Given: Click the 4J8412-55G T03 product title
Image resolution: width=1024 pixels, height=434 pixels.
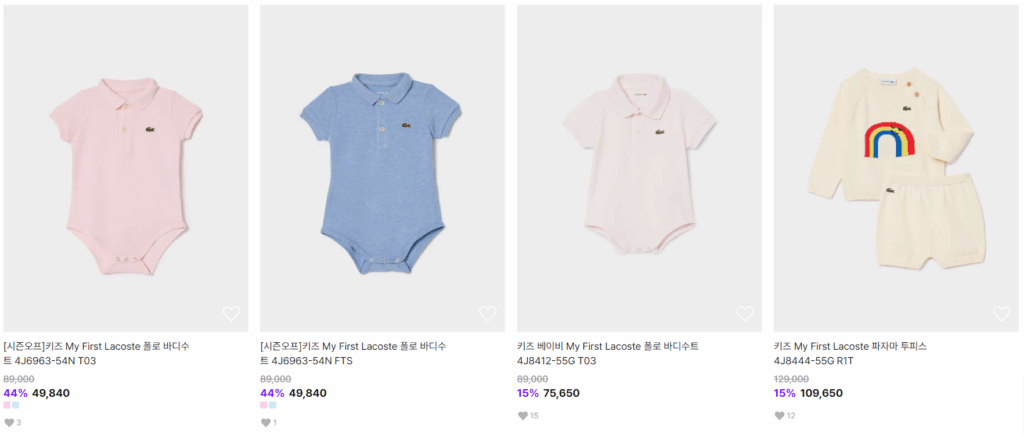Looking at the screenshot, I should tap(607, 353).
